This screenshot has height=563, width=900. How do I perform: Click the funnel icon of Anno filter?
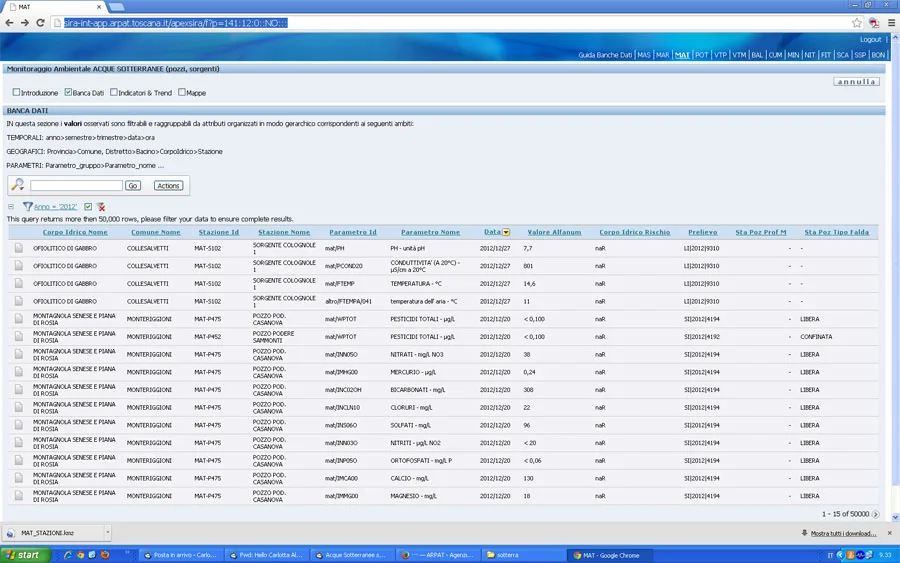27,207
